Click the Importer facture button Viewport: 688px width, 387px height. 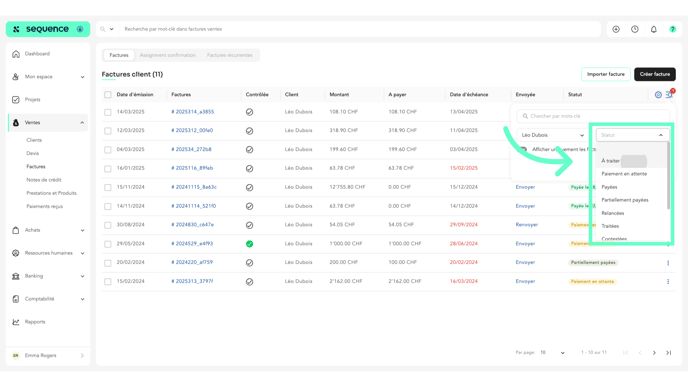pyautogui.click(x=606, y=75)
